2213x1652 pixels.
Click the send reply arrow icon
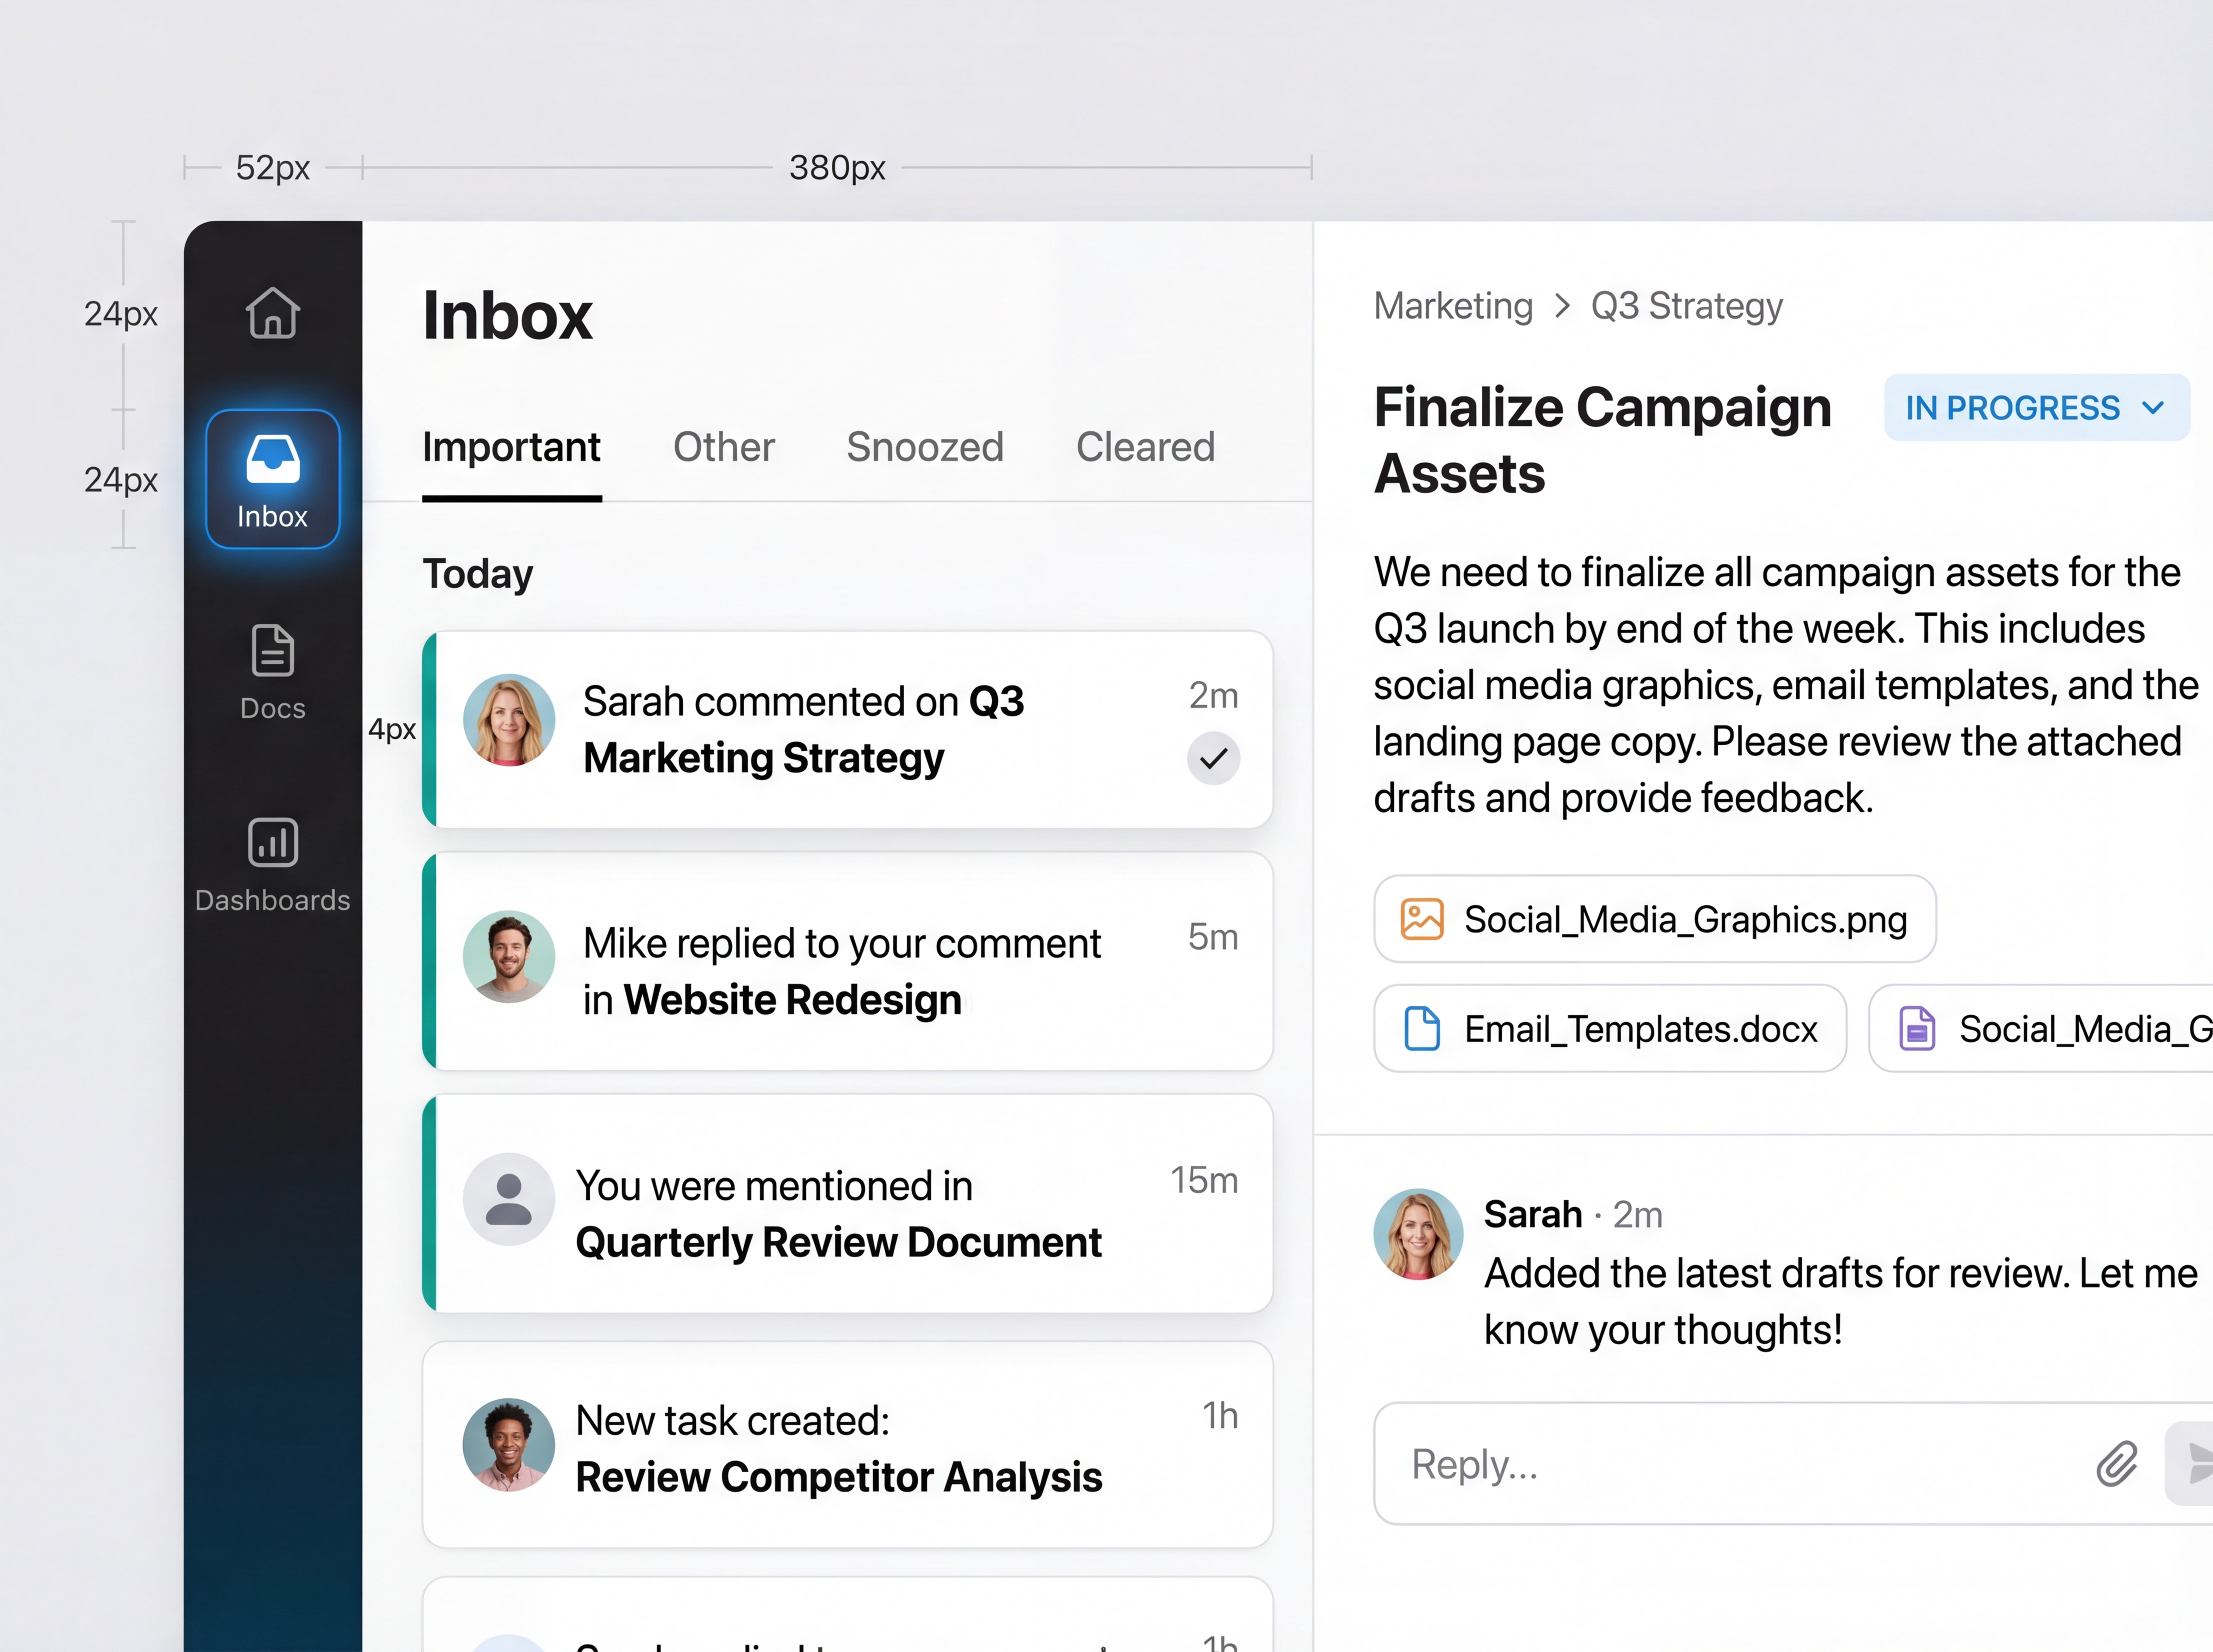[2196, 1463]
